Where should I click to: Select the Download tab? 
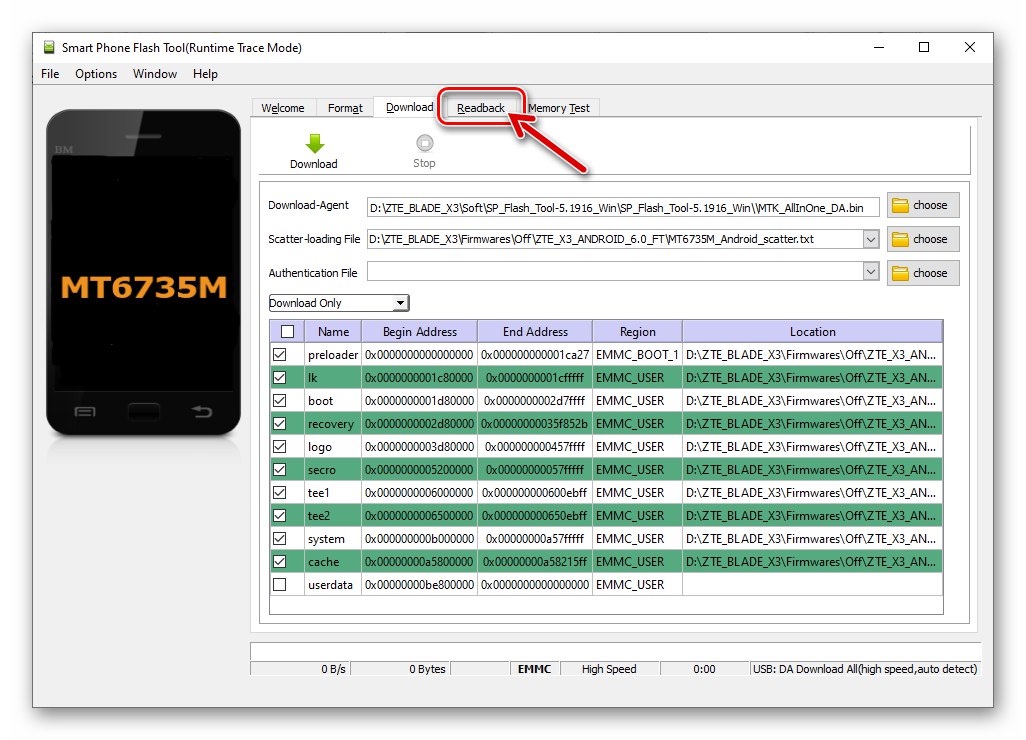(409, 107)
